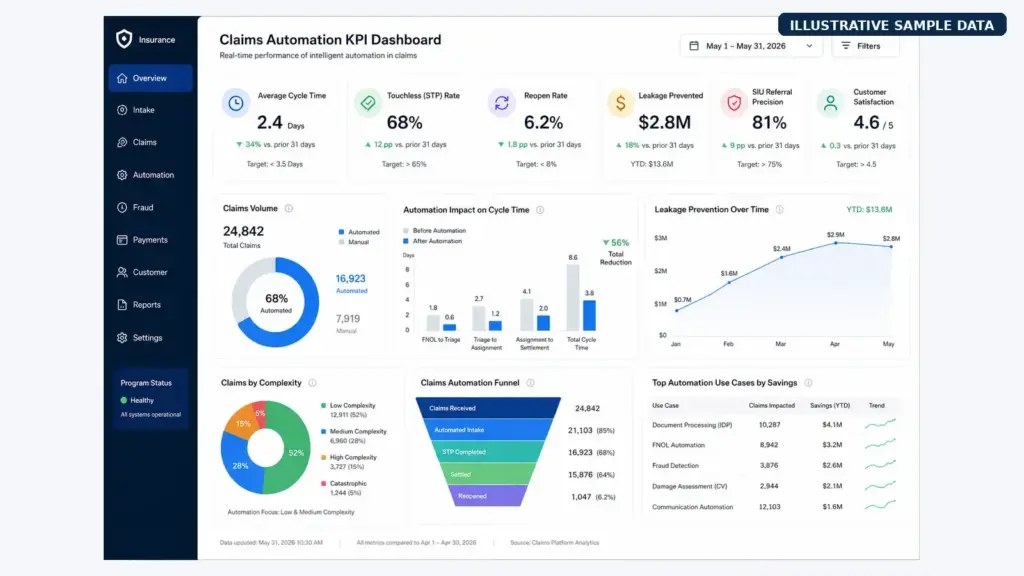Click the Reopen Rate refresh icon
Image resolution: width=1024 pixels, height=576 pixels.
[x=502, y=103]
